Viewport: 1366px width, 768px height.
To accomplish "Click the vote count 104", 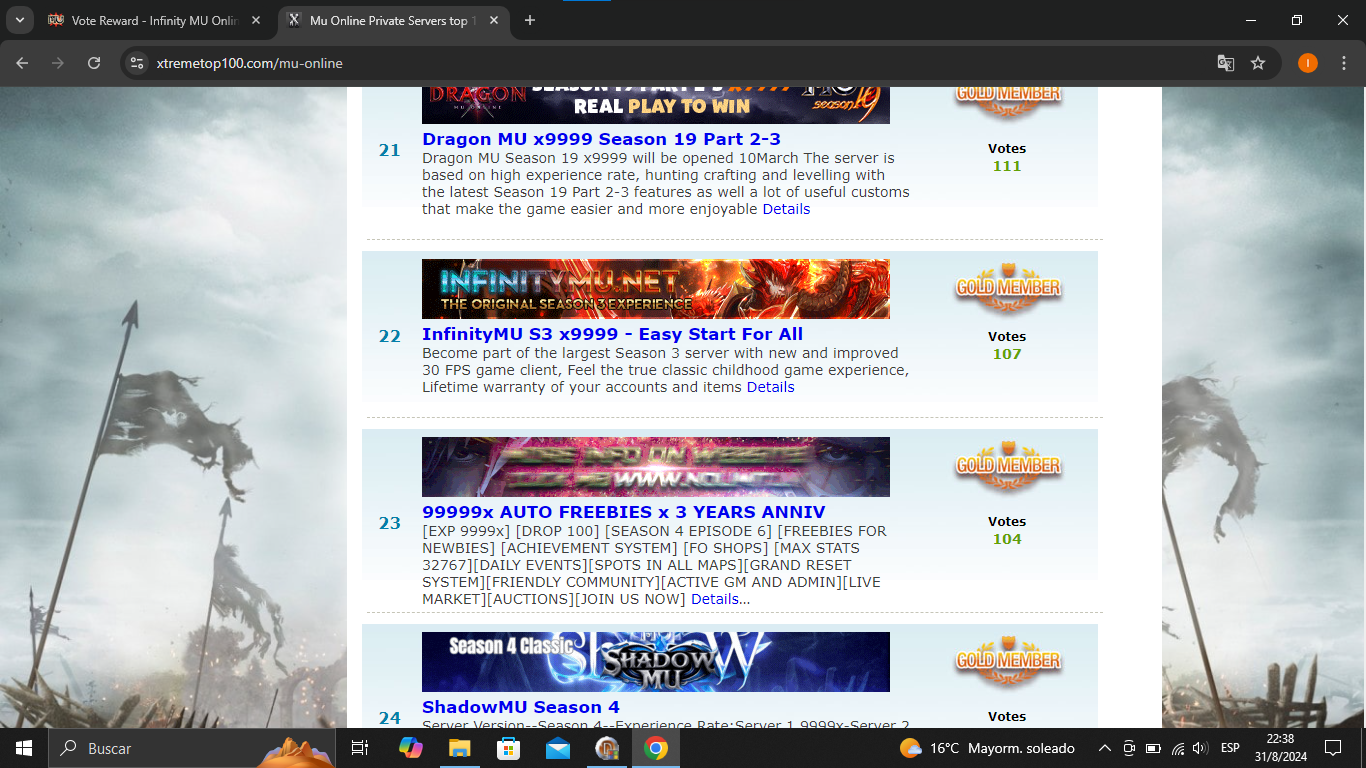I will point(1007,539).
